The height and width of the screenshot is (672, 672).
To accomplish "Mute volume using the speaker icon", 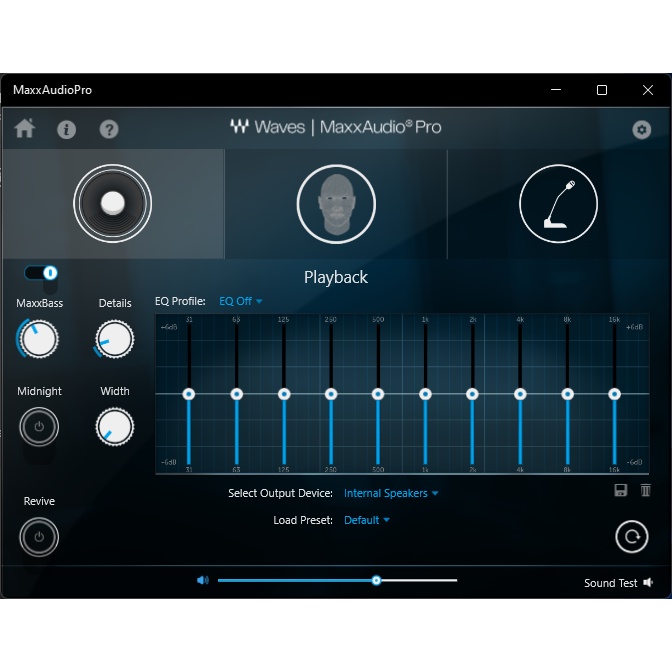I will coord(203,580).
